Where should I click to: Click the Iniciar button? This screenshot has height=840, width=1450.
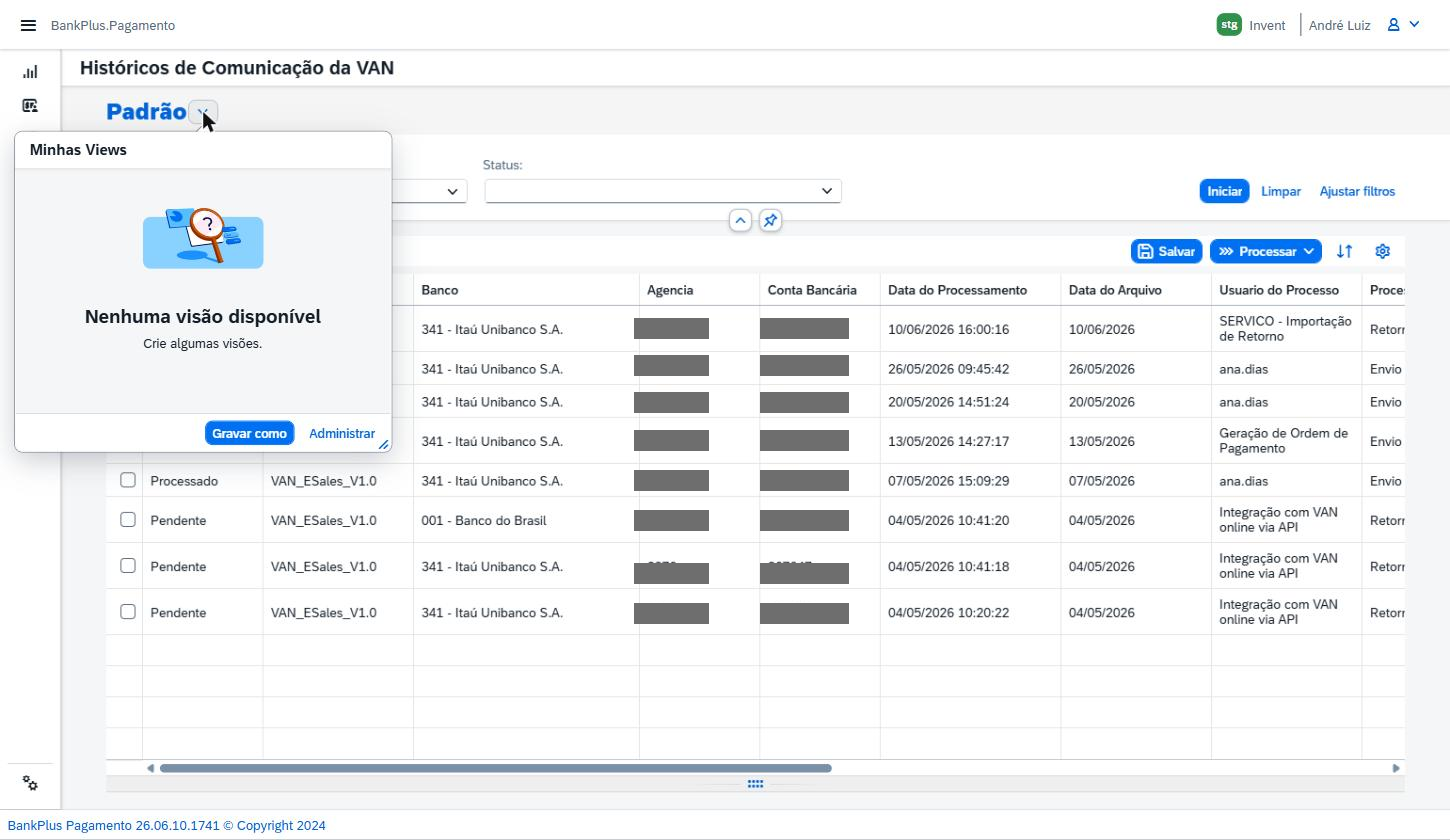1224,191
